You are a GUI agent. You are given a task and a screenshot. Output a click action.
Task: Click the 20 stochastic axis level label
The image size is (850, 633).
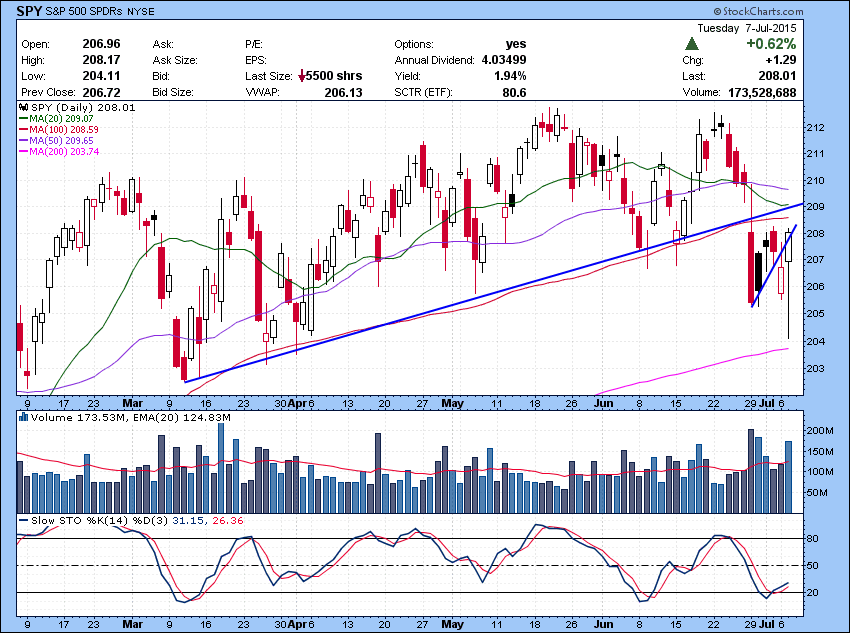tap(813, 592)
